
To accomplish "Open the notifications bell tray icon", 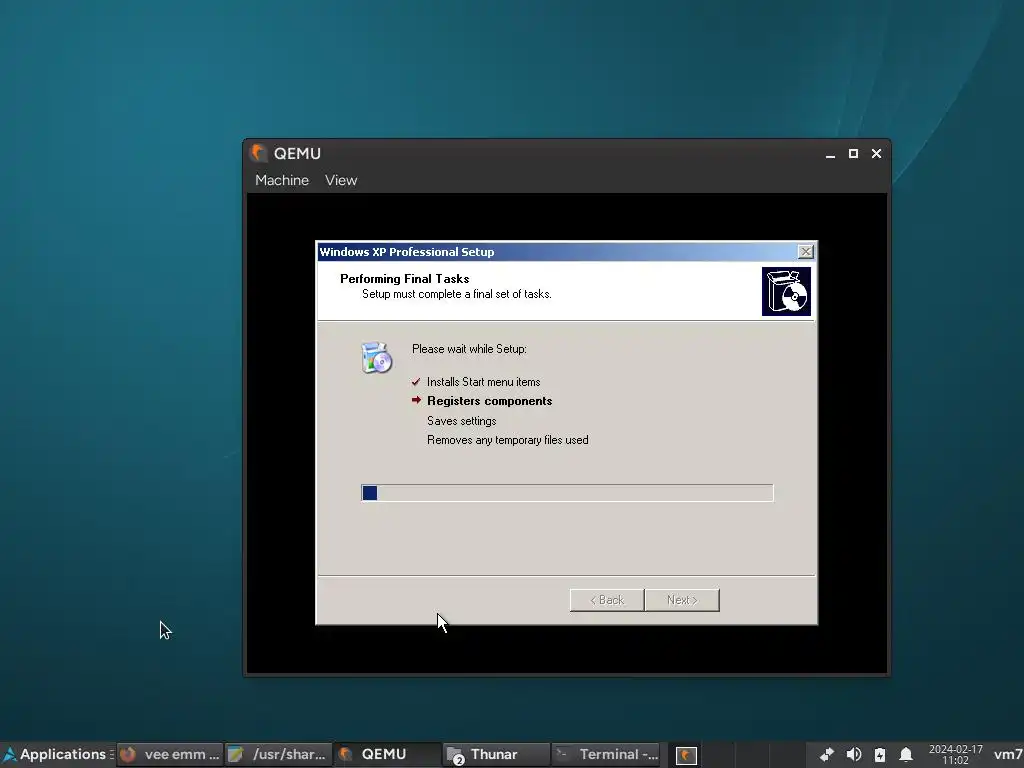I will [x=906, y=754].
